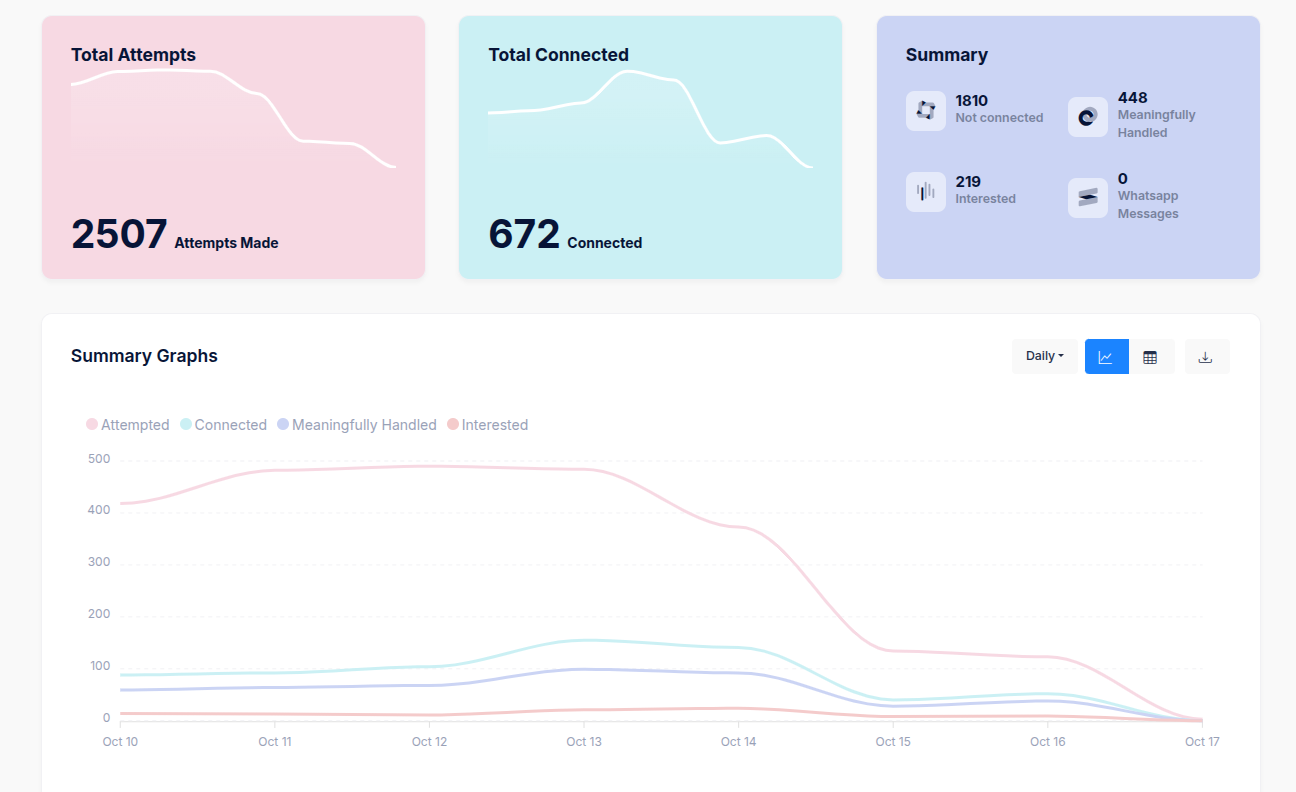Toggle the Interested legend entry
The width and height of the screenshot is (1296, 792).
click(x=487, y=425)
